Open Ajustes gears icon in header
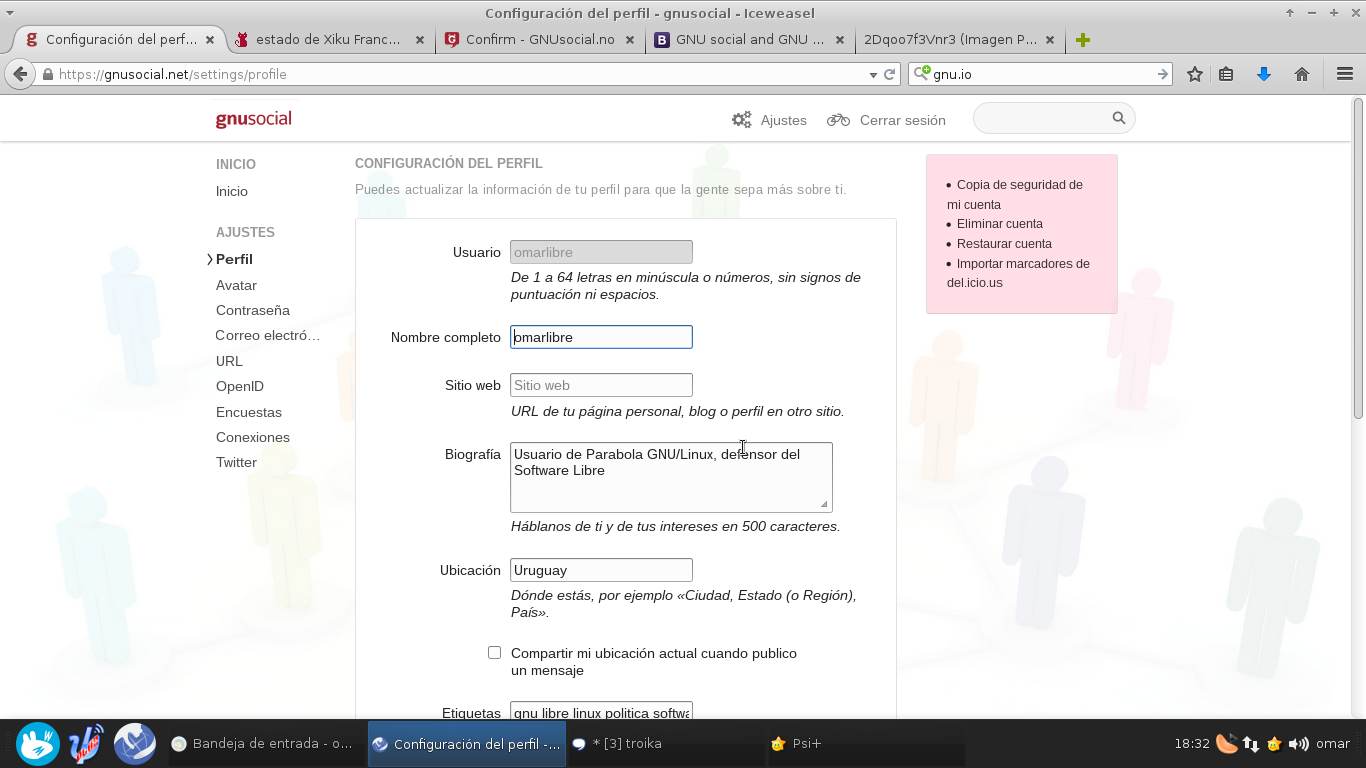 click(741, 119)
